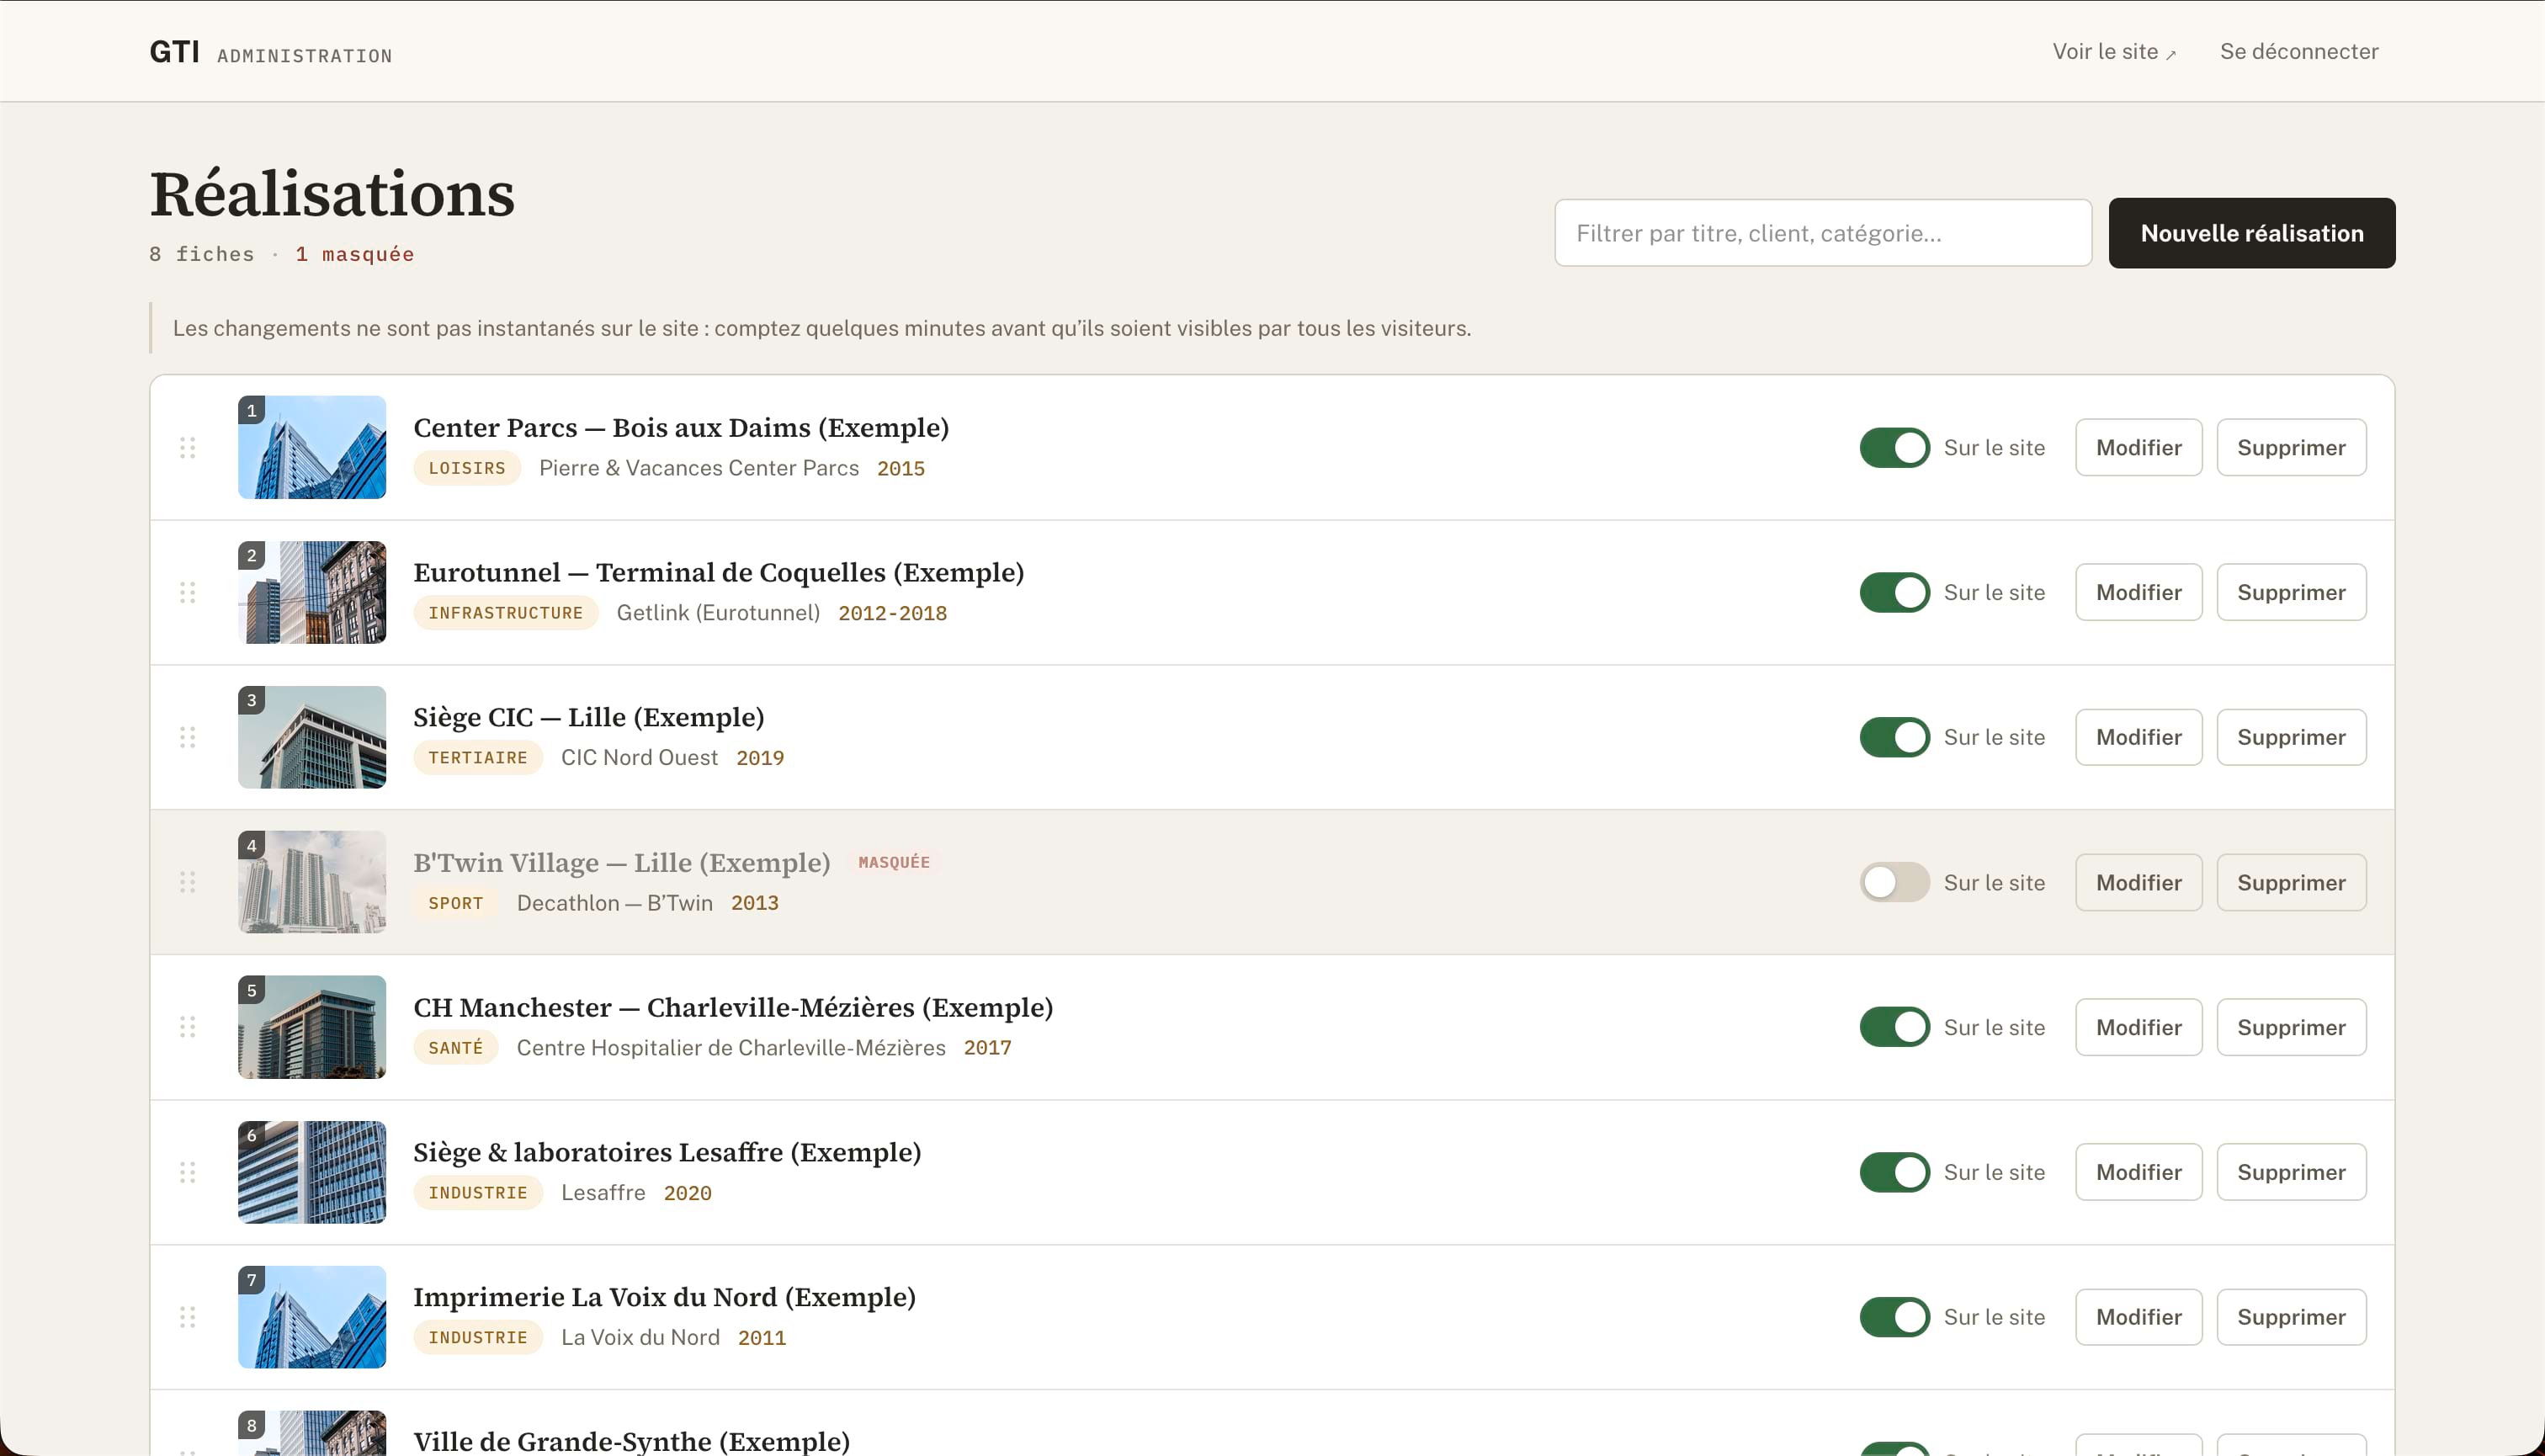Click the '1 masquée' count under the heading

355,254
